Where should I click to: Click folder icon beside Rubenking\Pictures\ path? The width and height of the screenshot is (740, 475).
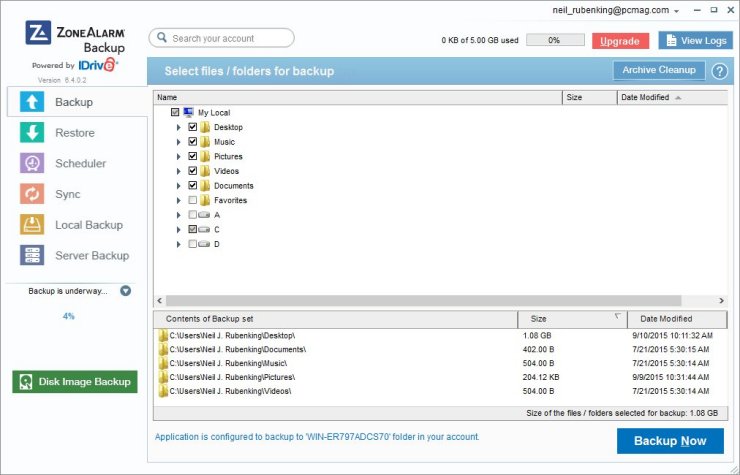(x=163, y=377)
